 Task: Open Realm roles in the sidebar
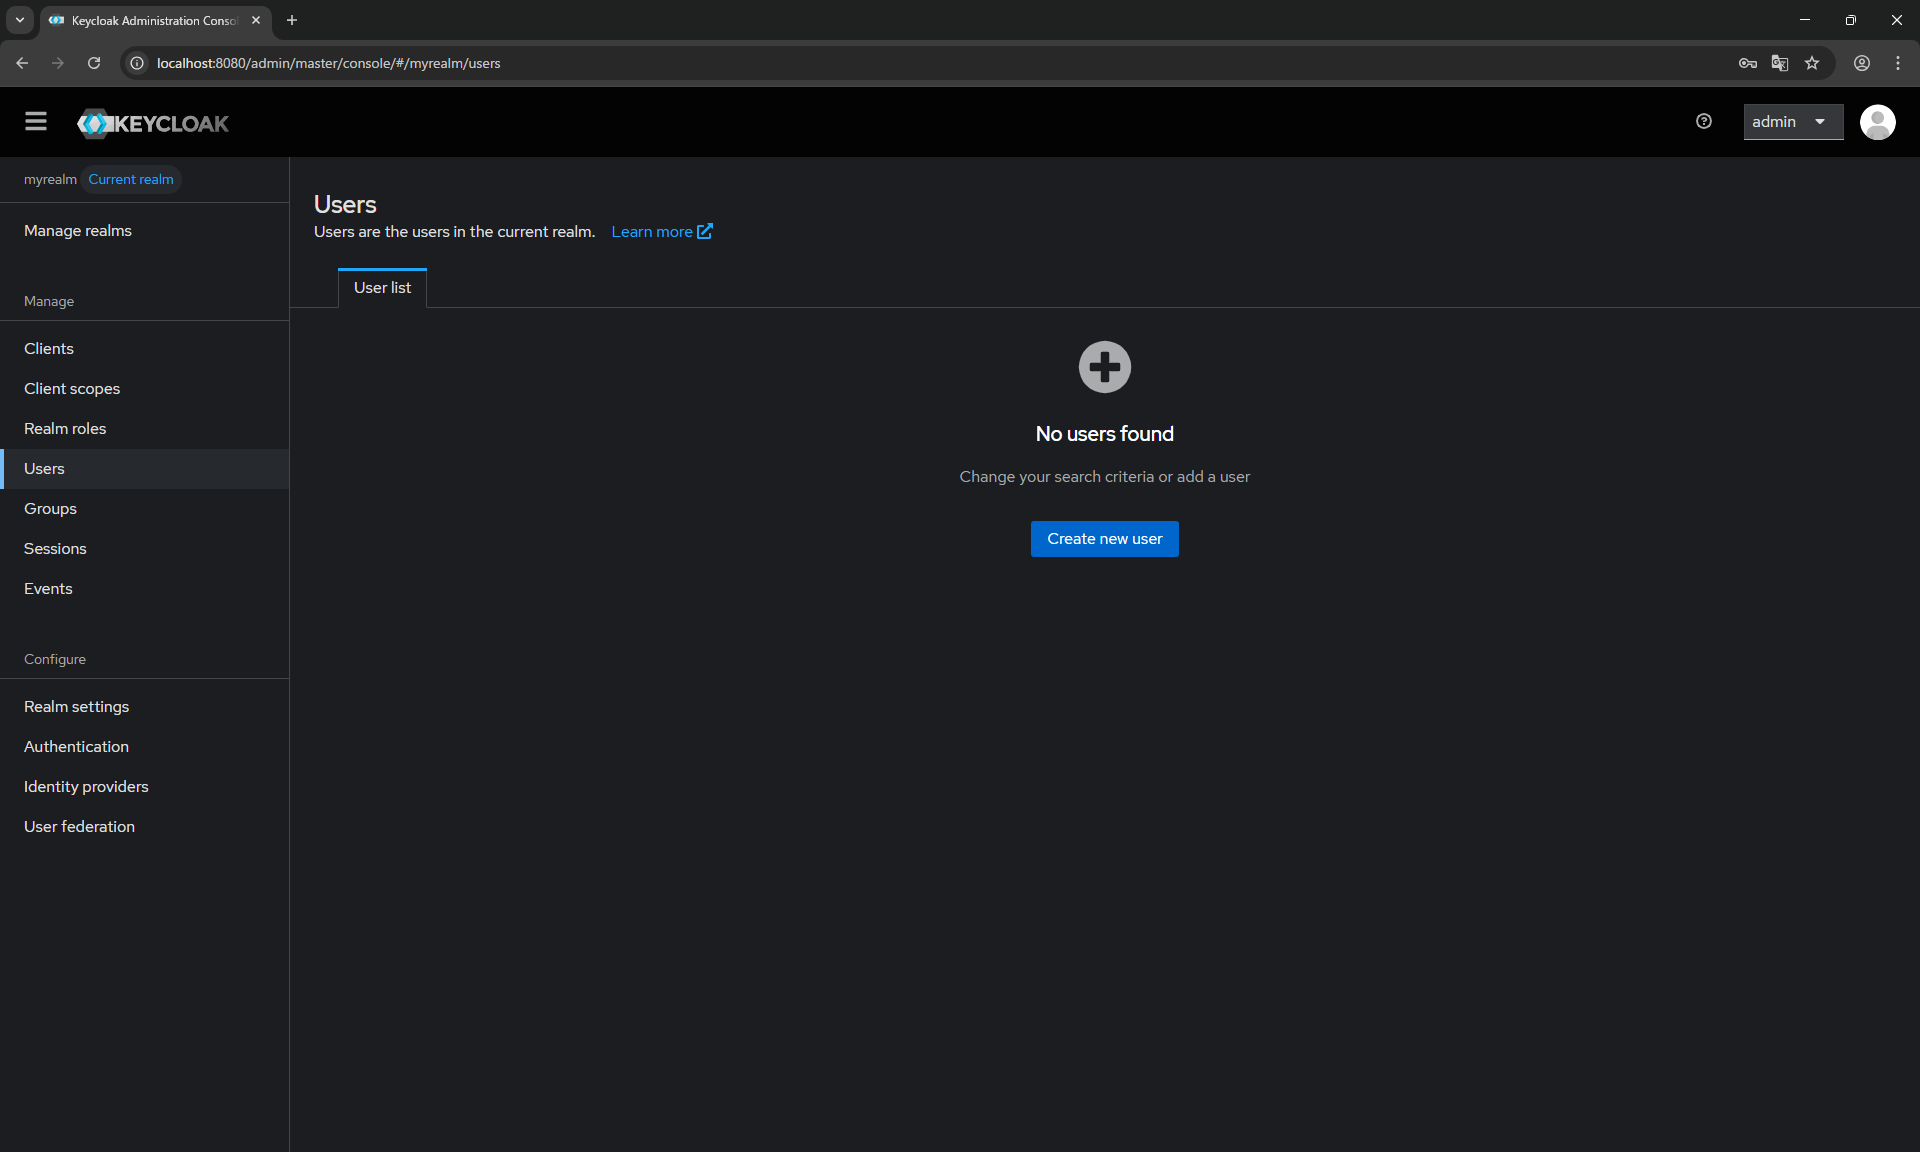[65, 429]
